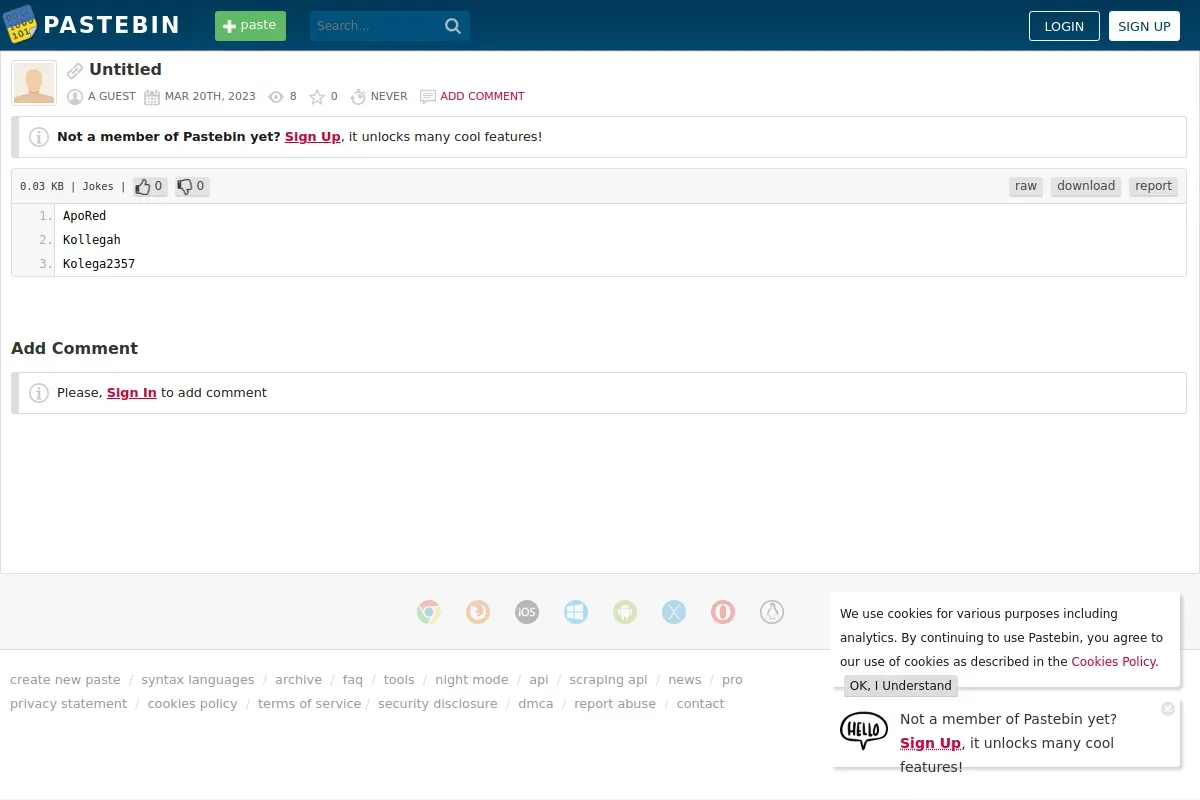This screenshot has height=800, width=1200.
Task: Click the guest avatar thumbnail
Action: click(x=34, y=83)
